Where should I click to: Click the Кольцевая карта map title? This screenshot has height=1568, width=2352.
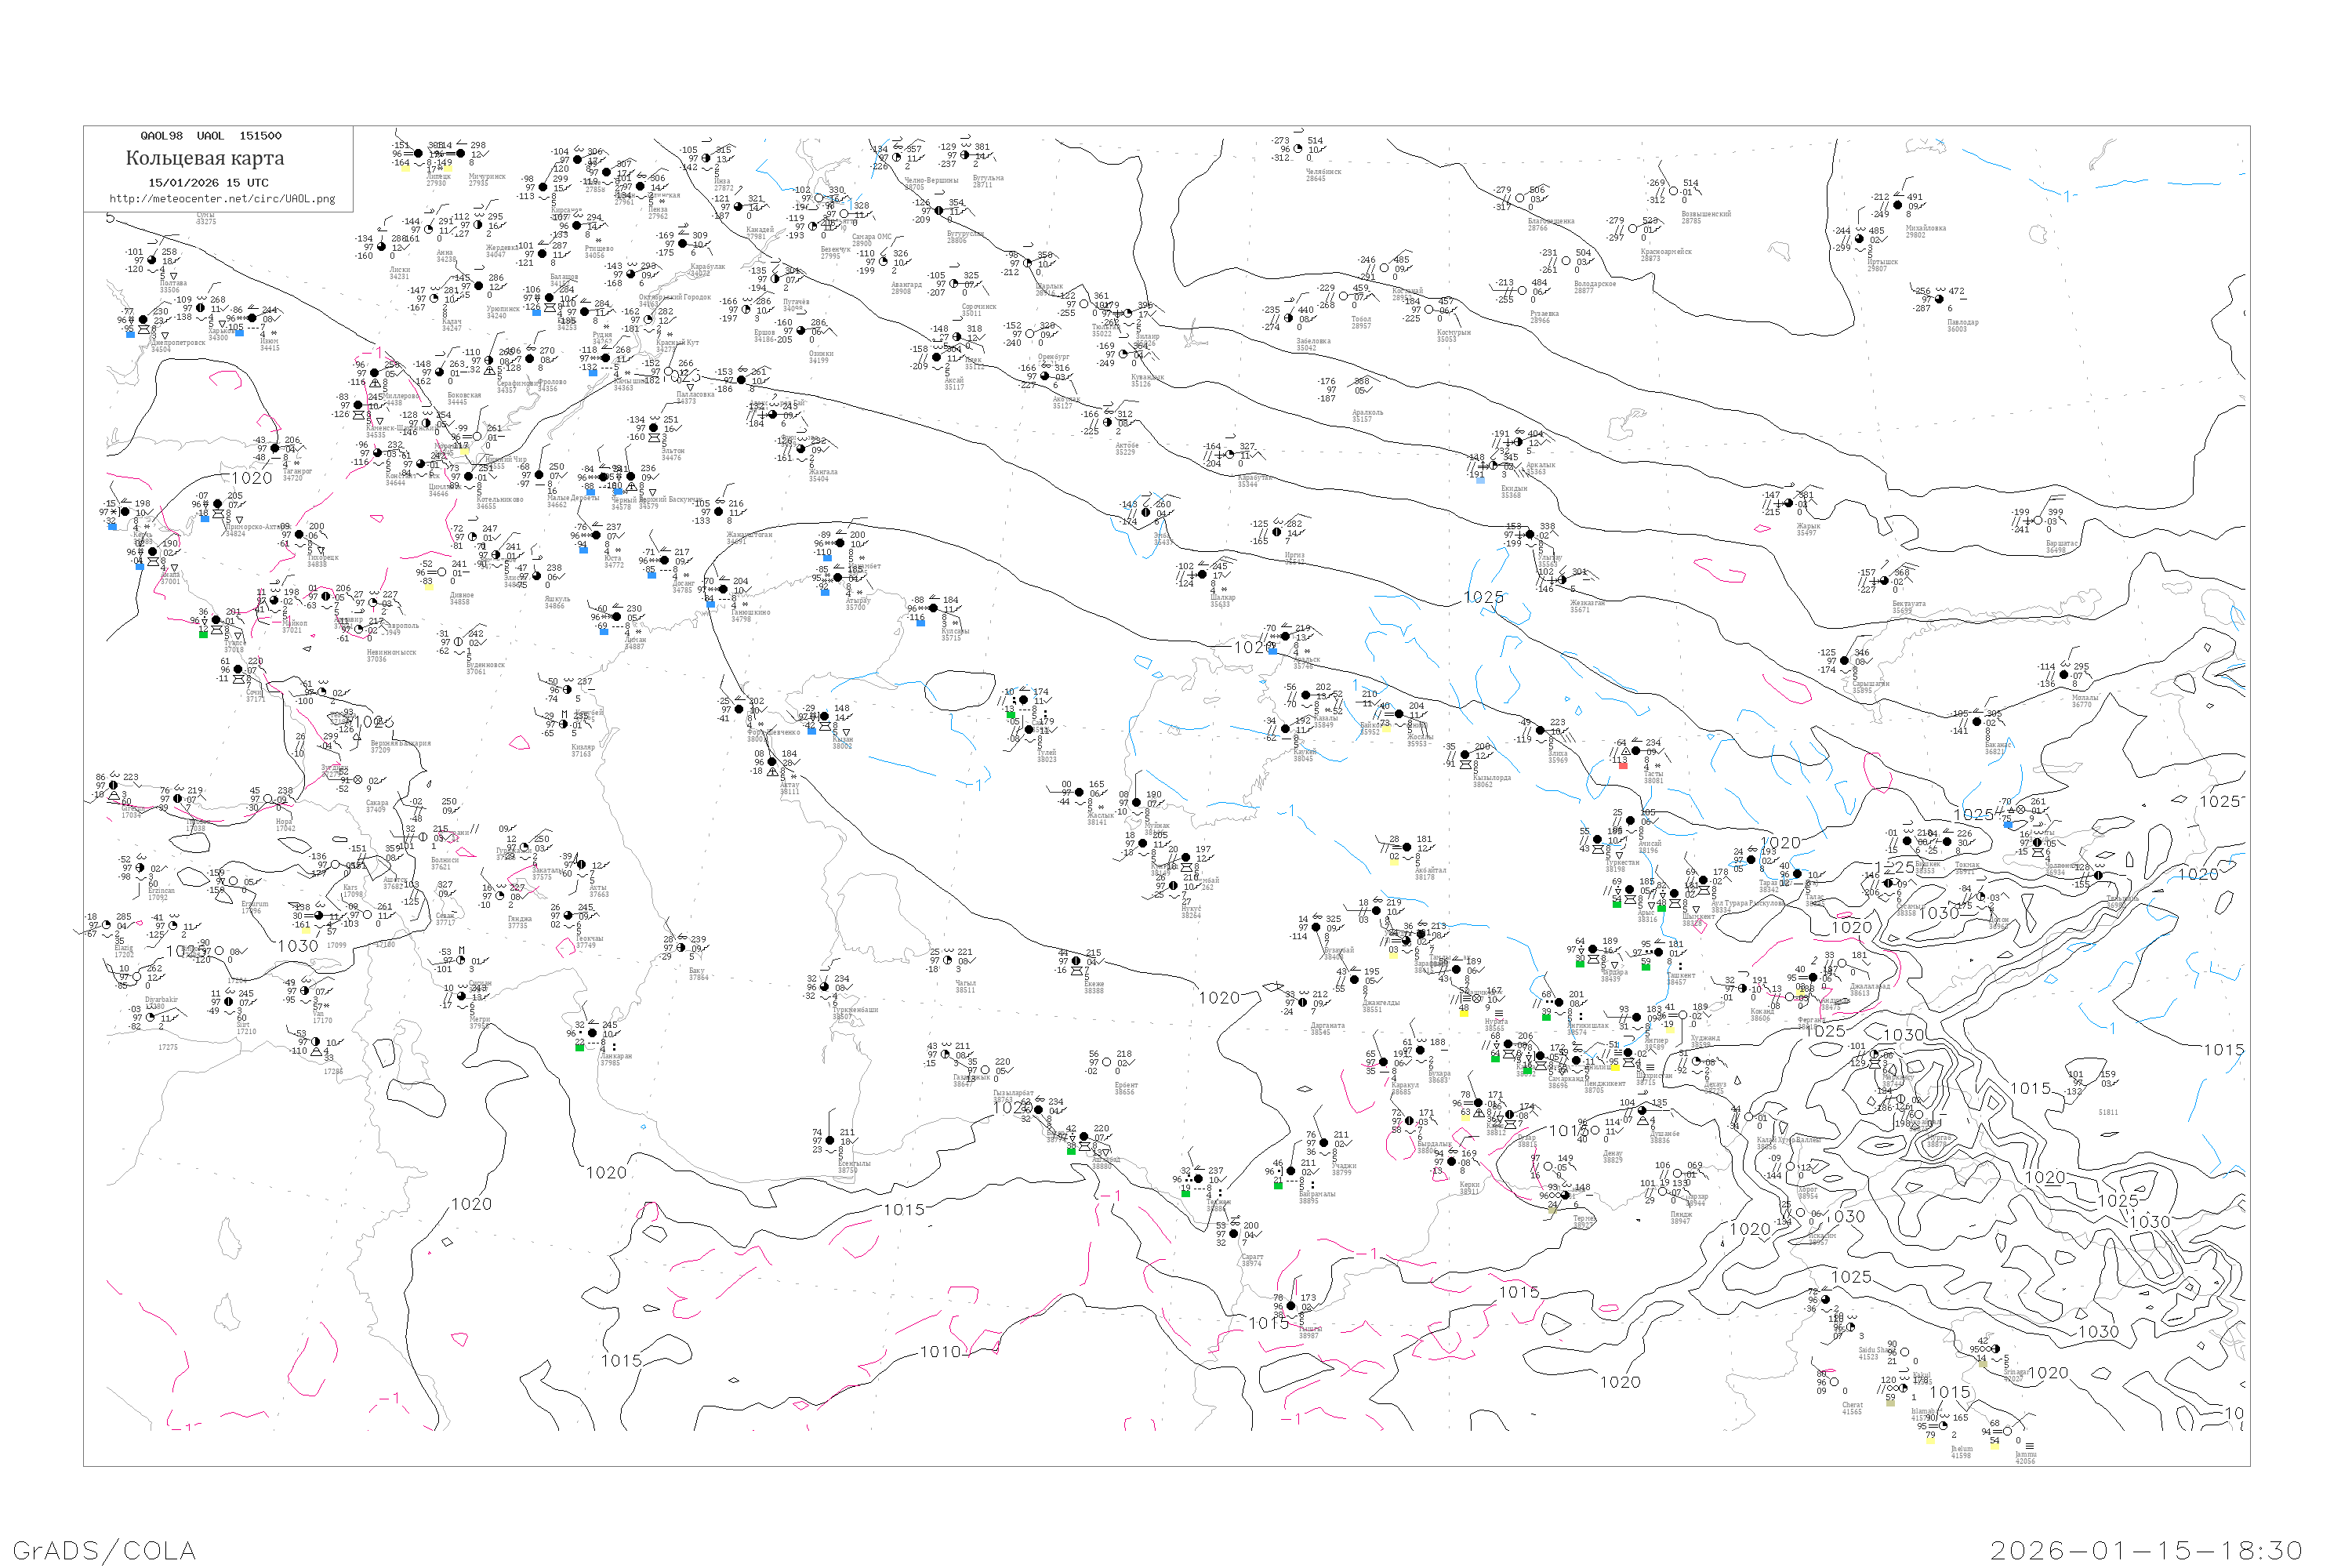point(205,158)
